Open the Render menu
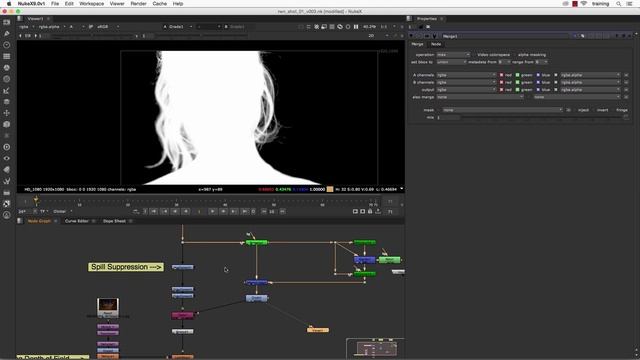The width and height of the screenshot is (640, 360). click(x=138, y=4)
